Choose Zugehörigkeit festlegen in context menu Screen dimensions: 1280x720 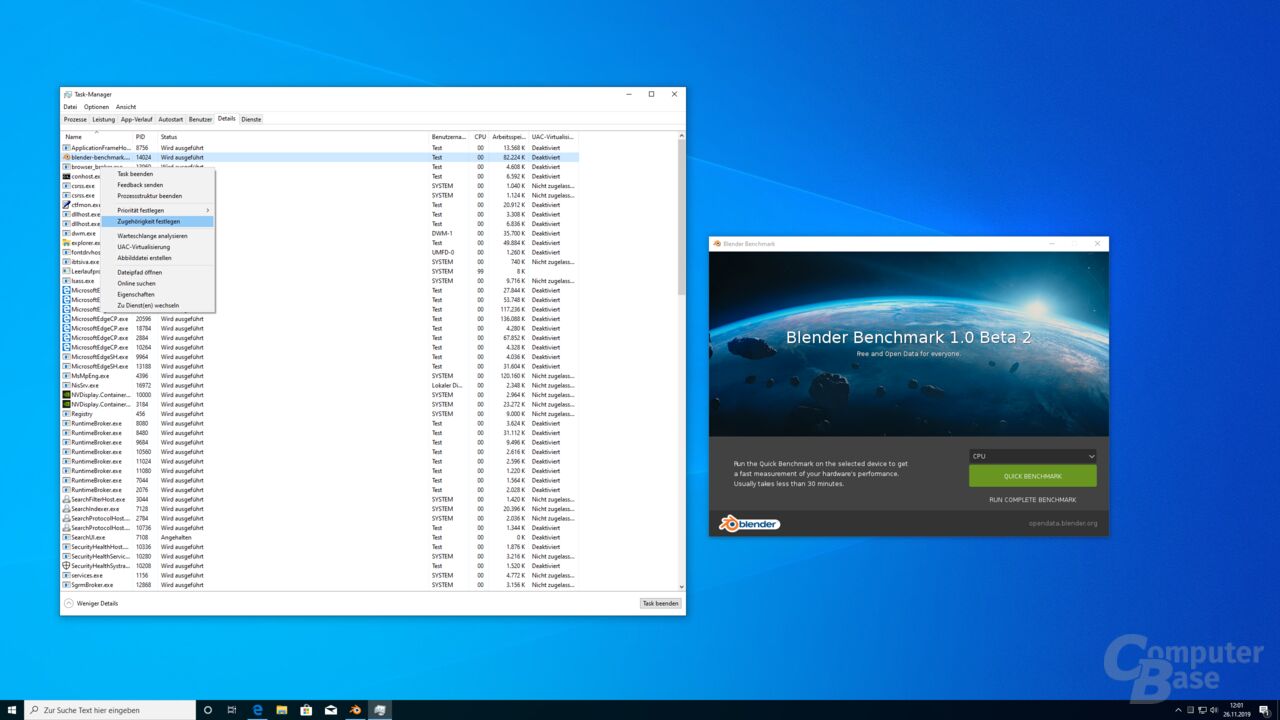coord(157,221)
